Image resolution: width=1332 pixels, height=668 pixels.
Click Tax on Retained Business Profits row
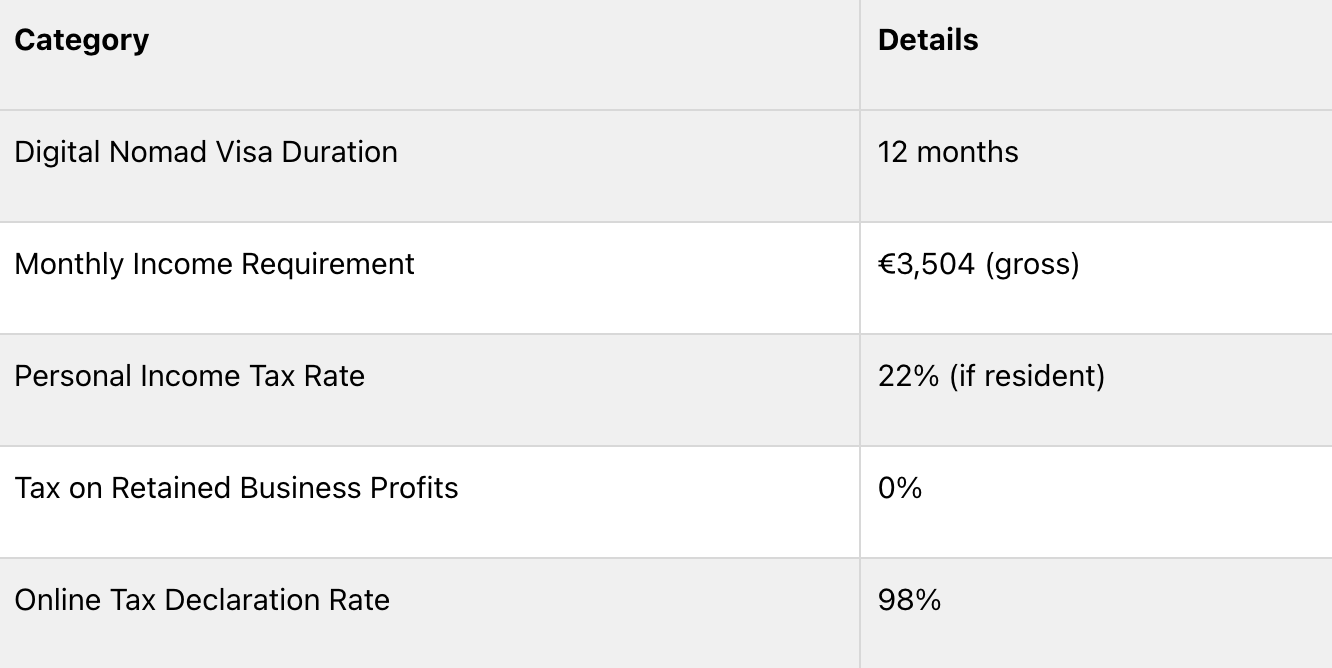coord(666,502)
